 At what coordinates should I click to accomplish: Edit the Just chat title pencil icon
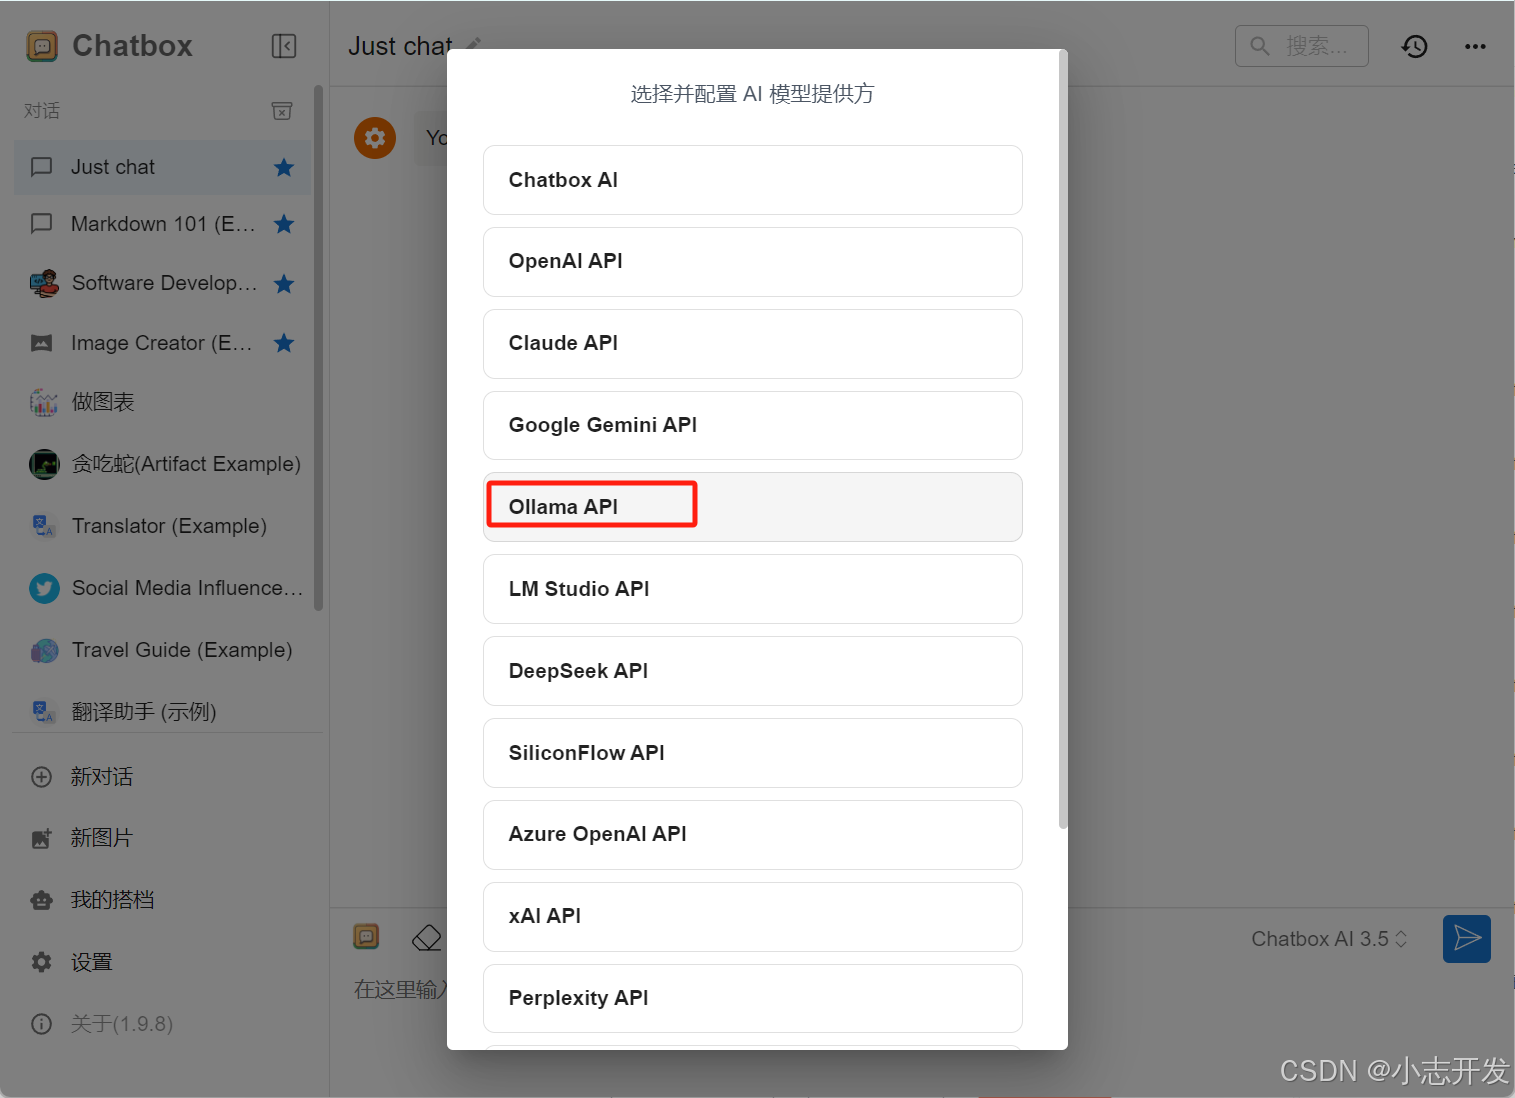tap(474, 44)
